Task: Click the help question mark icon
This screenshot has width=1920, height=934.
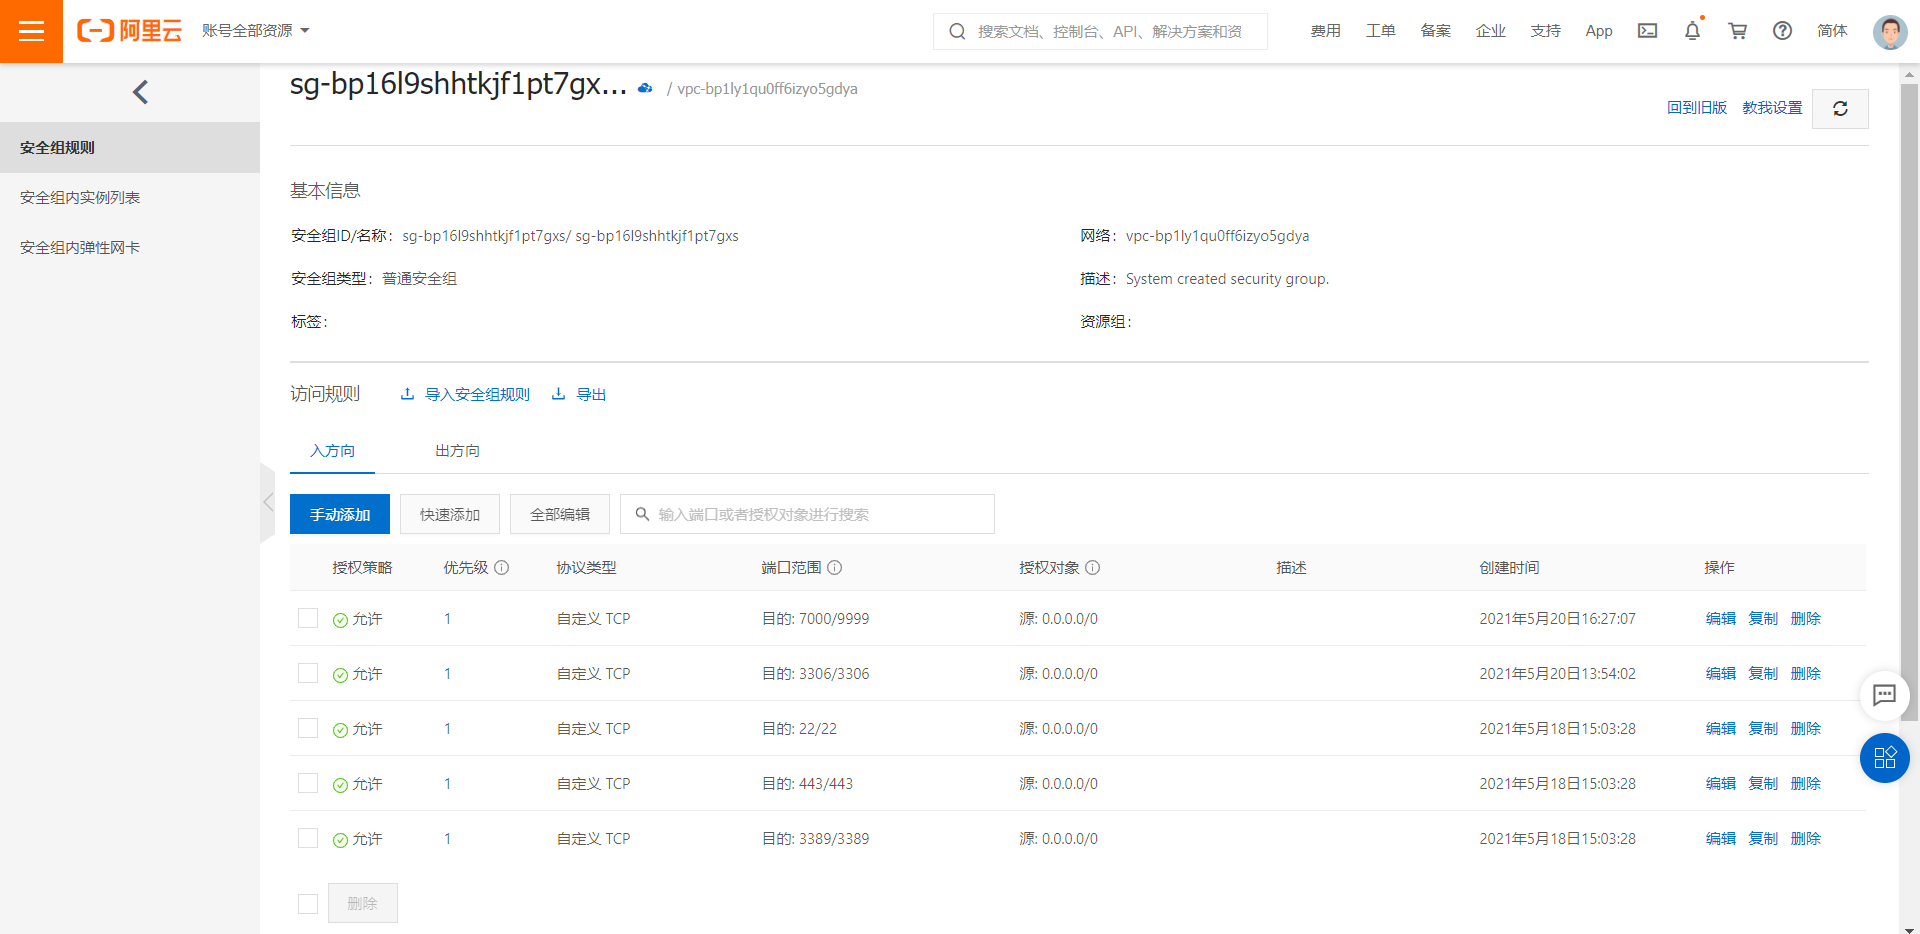Action: 1782,31
